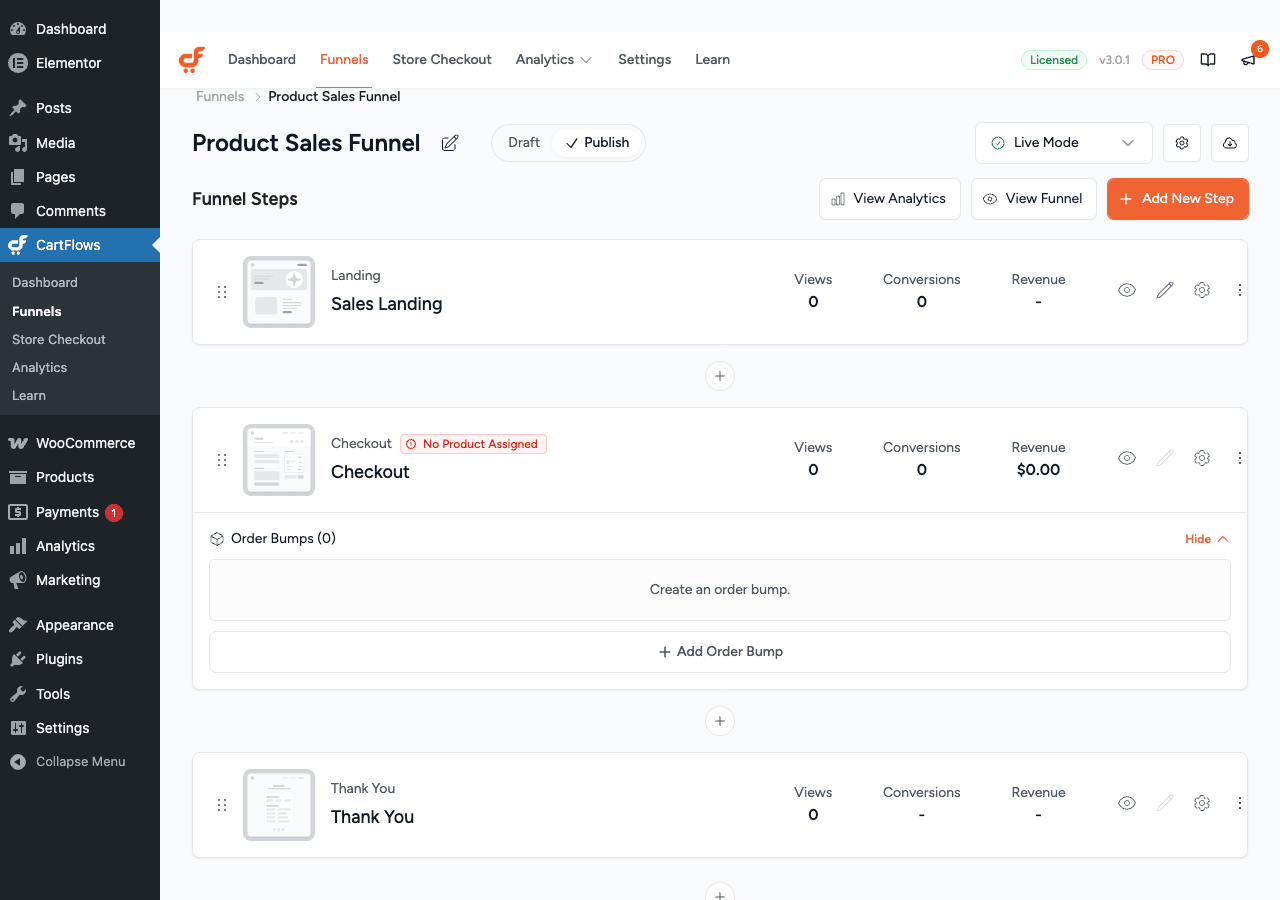Open Learn in CartFlows sidebar submenu
This screenshot has width=1280, height=900.
pos(29,396)
